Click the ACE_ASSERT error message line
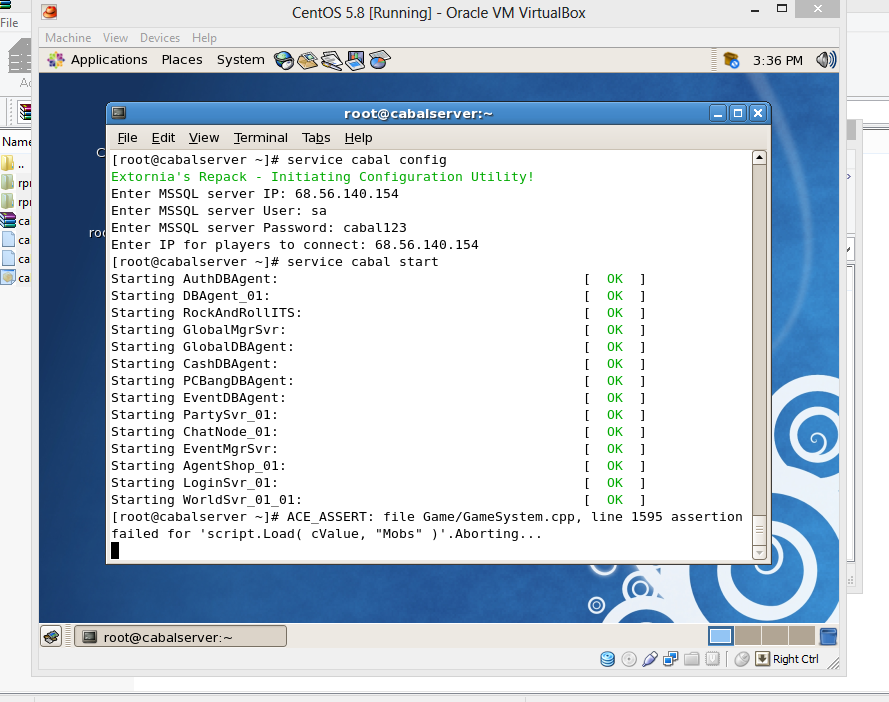Viewport: 889px width, 702px height. tap(427, 525)
